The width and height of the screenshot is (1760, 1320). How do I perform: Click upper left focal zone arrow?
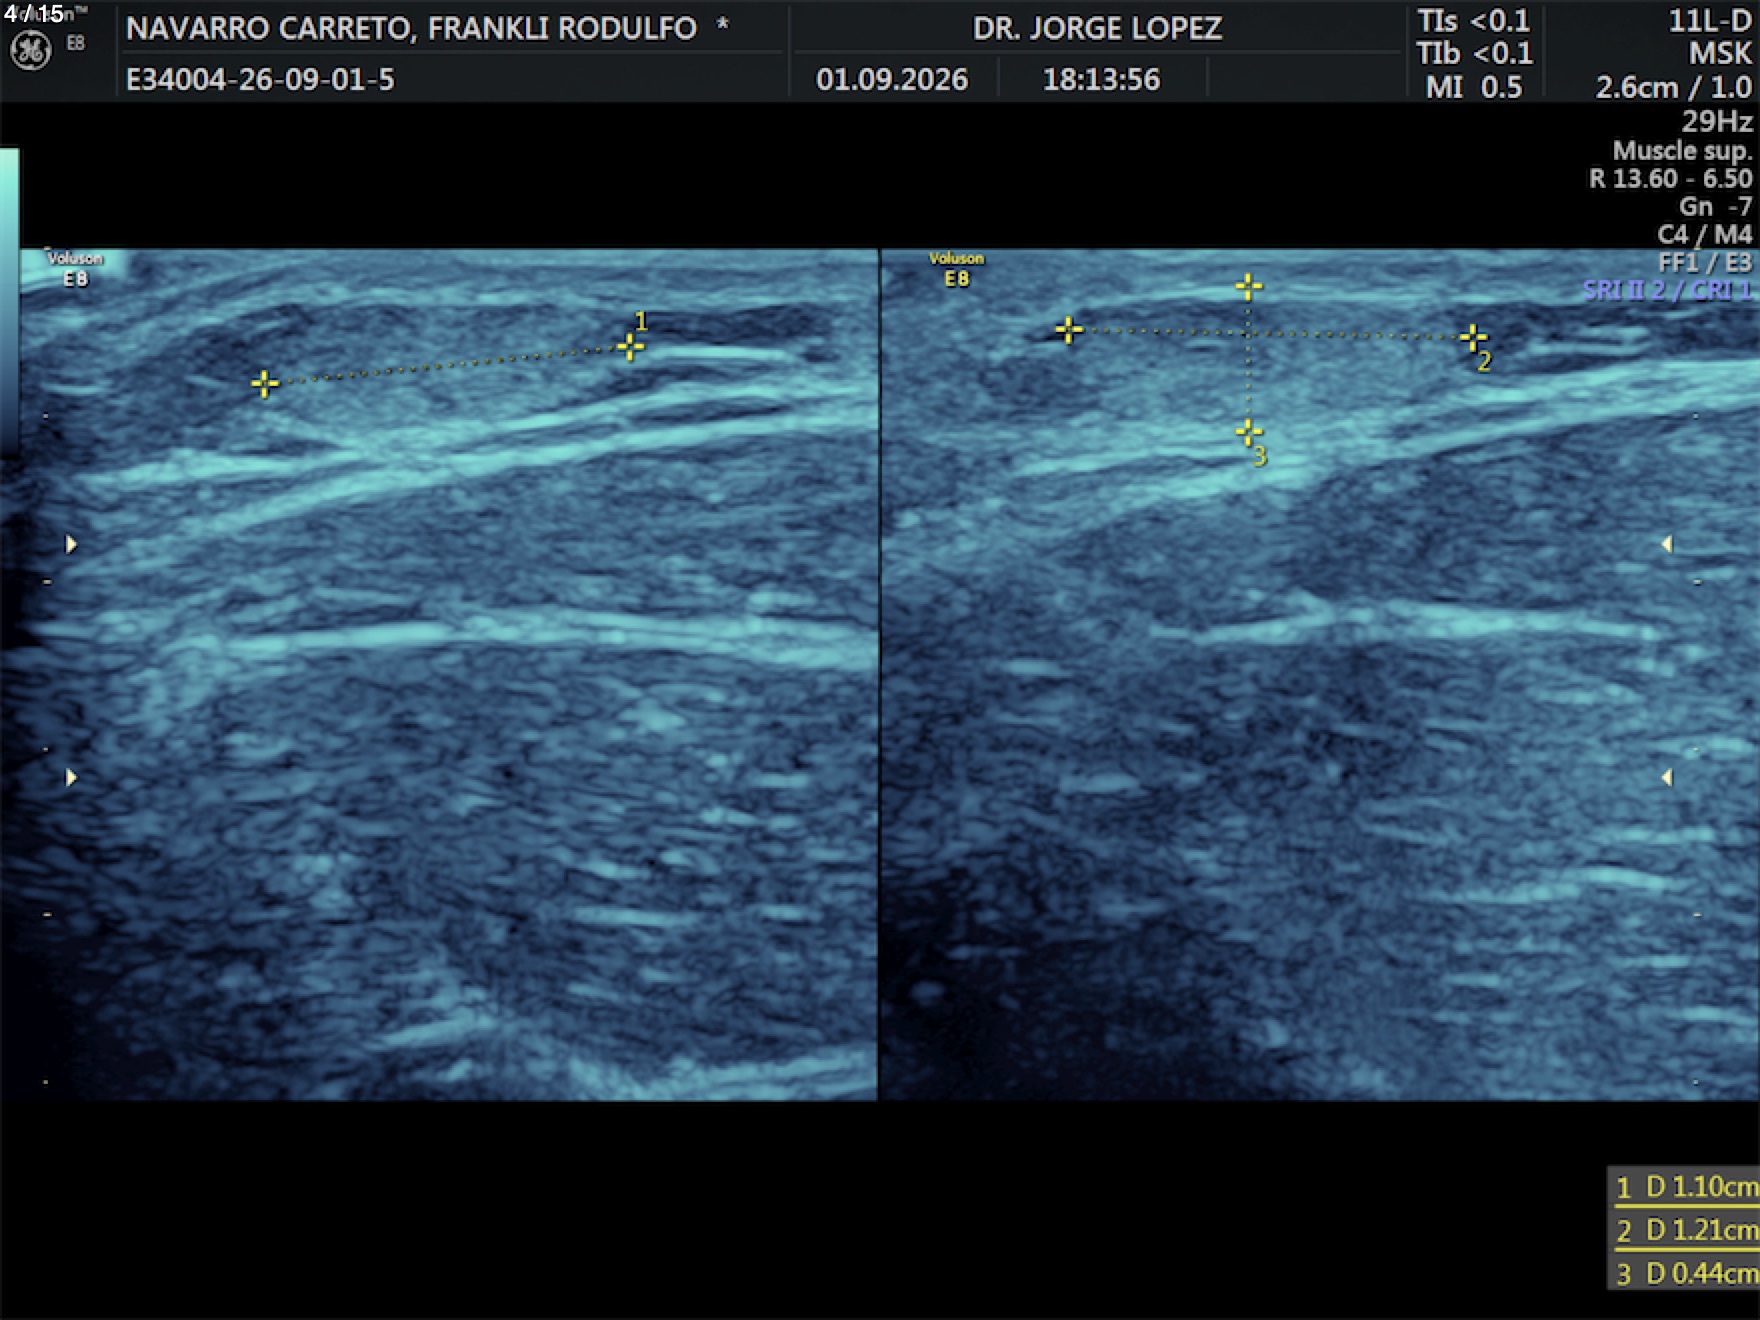point(71,544)
